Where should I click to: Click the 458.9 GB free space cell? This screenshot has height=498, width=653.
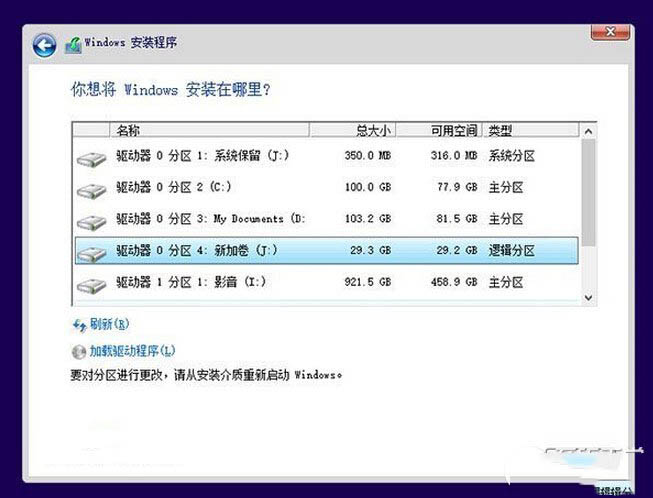[x=454, y=282]
